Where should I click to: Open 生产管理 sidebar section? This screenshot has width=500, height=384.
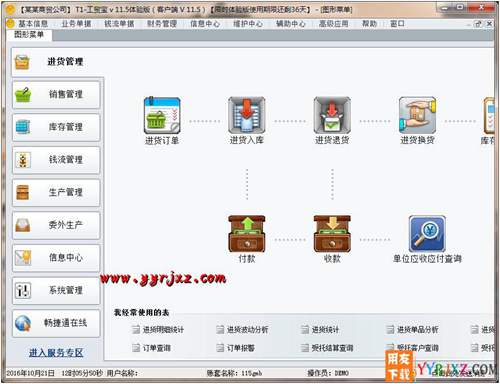[56, 192]
